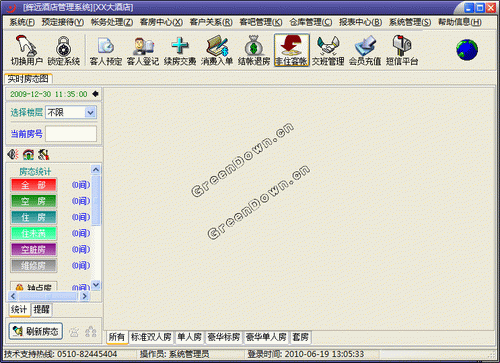Open 交班管理 shift handover tool

point(328,50)
